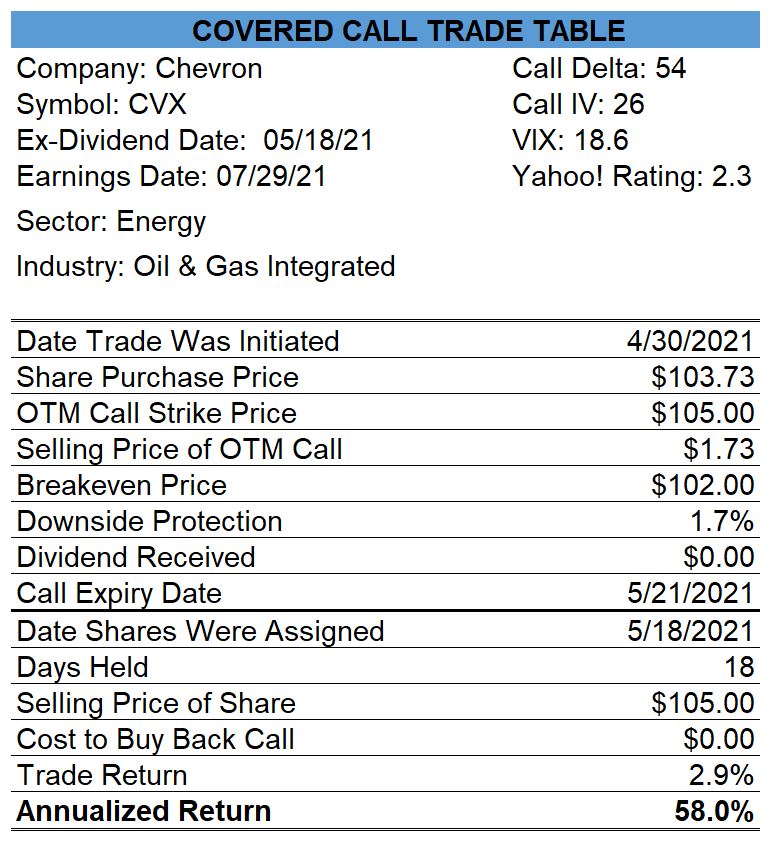This screenshot has width=771, height=841.
Task: Click the Days Held value 18
Action: [x=739, y=667]
